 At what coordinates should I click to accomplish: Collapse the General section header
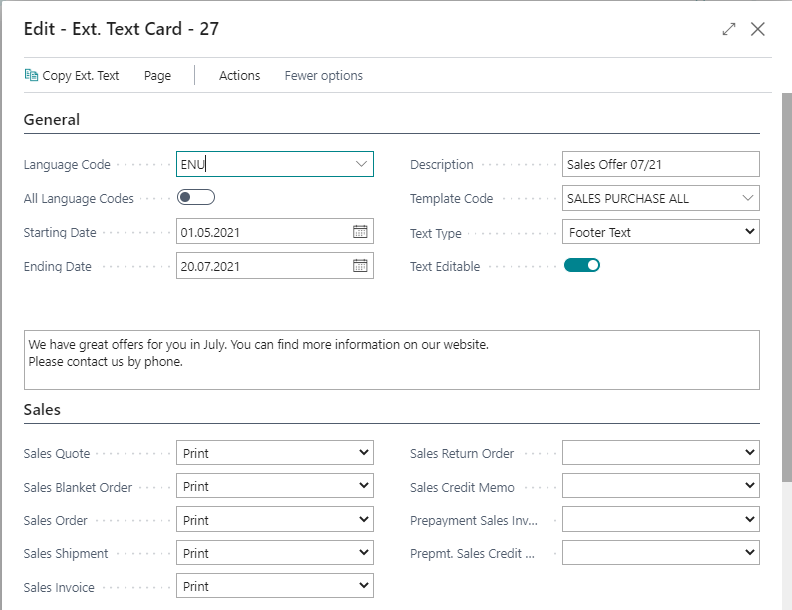pos(52,120)
